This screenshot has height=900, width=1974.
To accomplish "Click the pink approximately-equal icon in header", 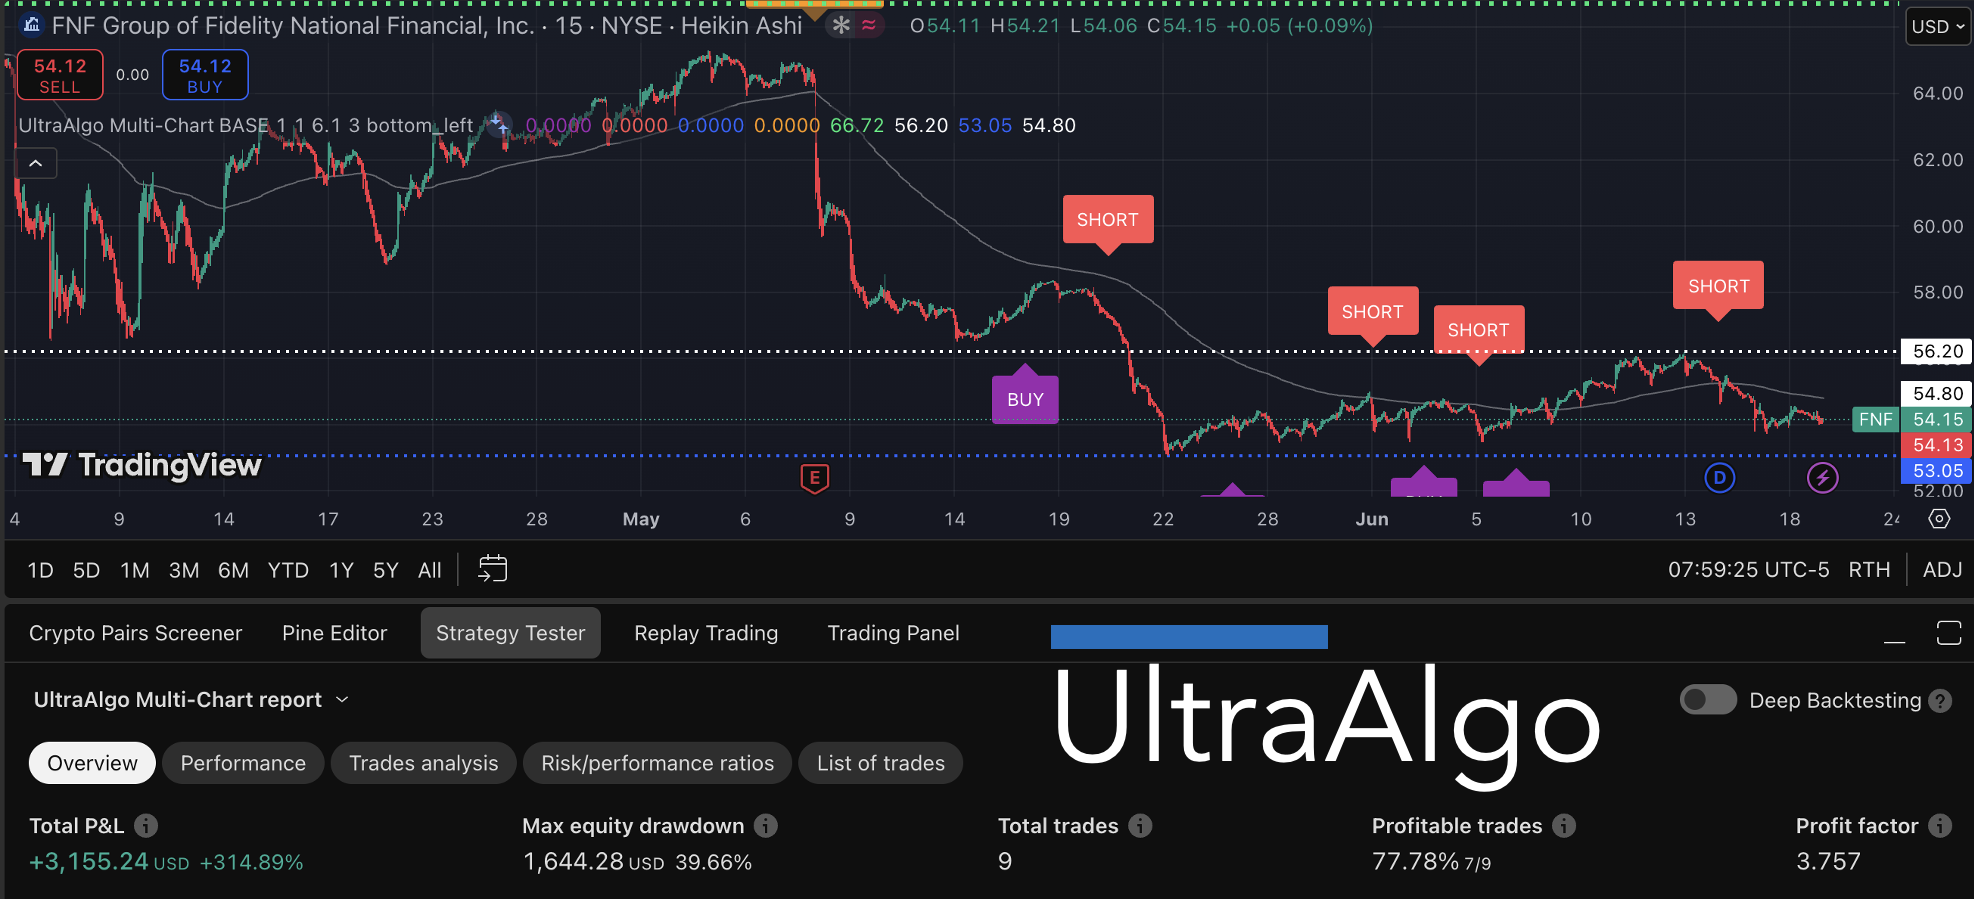I will point(869,25).
